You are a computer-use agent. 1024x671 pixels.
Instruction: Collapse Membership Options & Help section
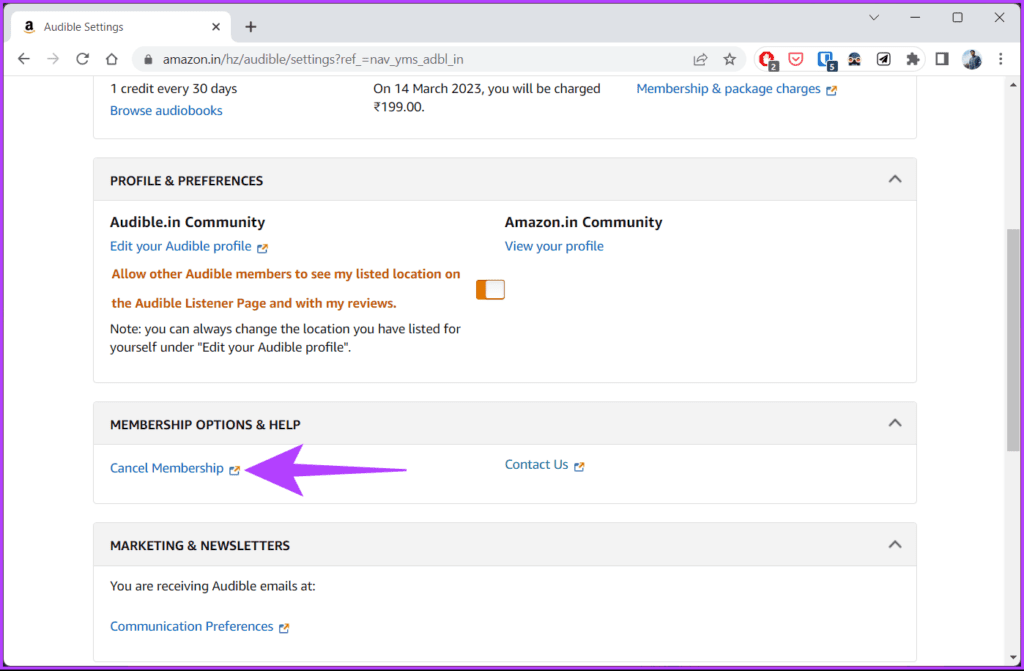click(x=895, y=423)
